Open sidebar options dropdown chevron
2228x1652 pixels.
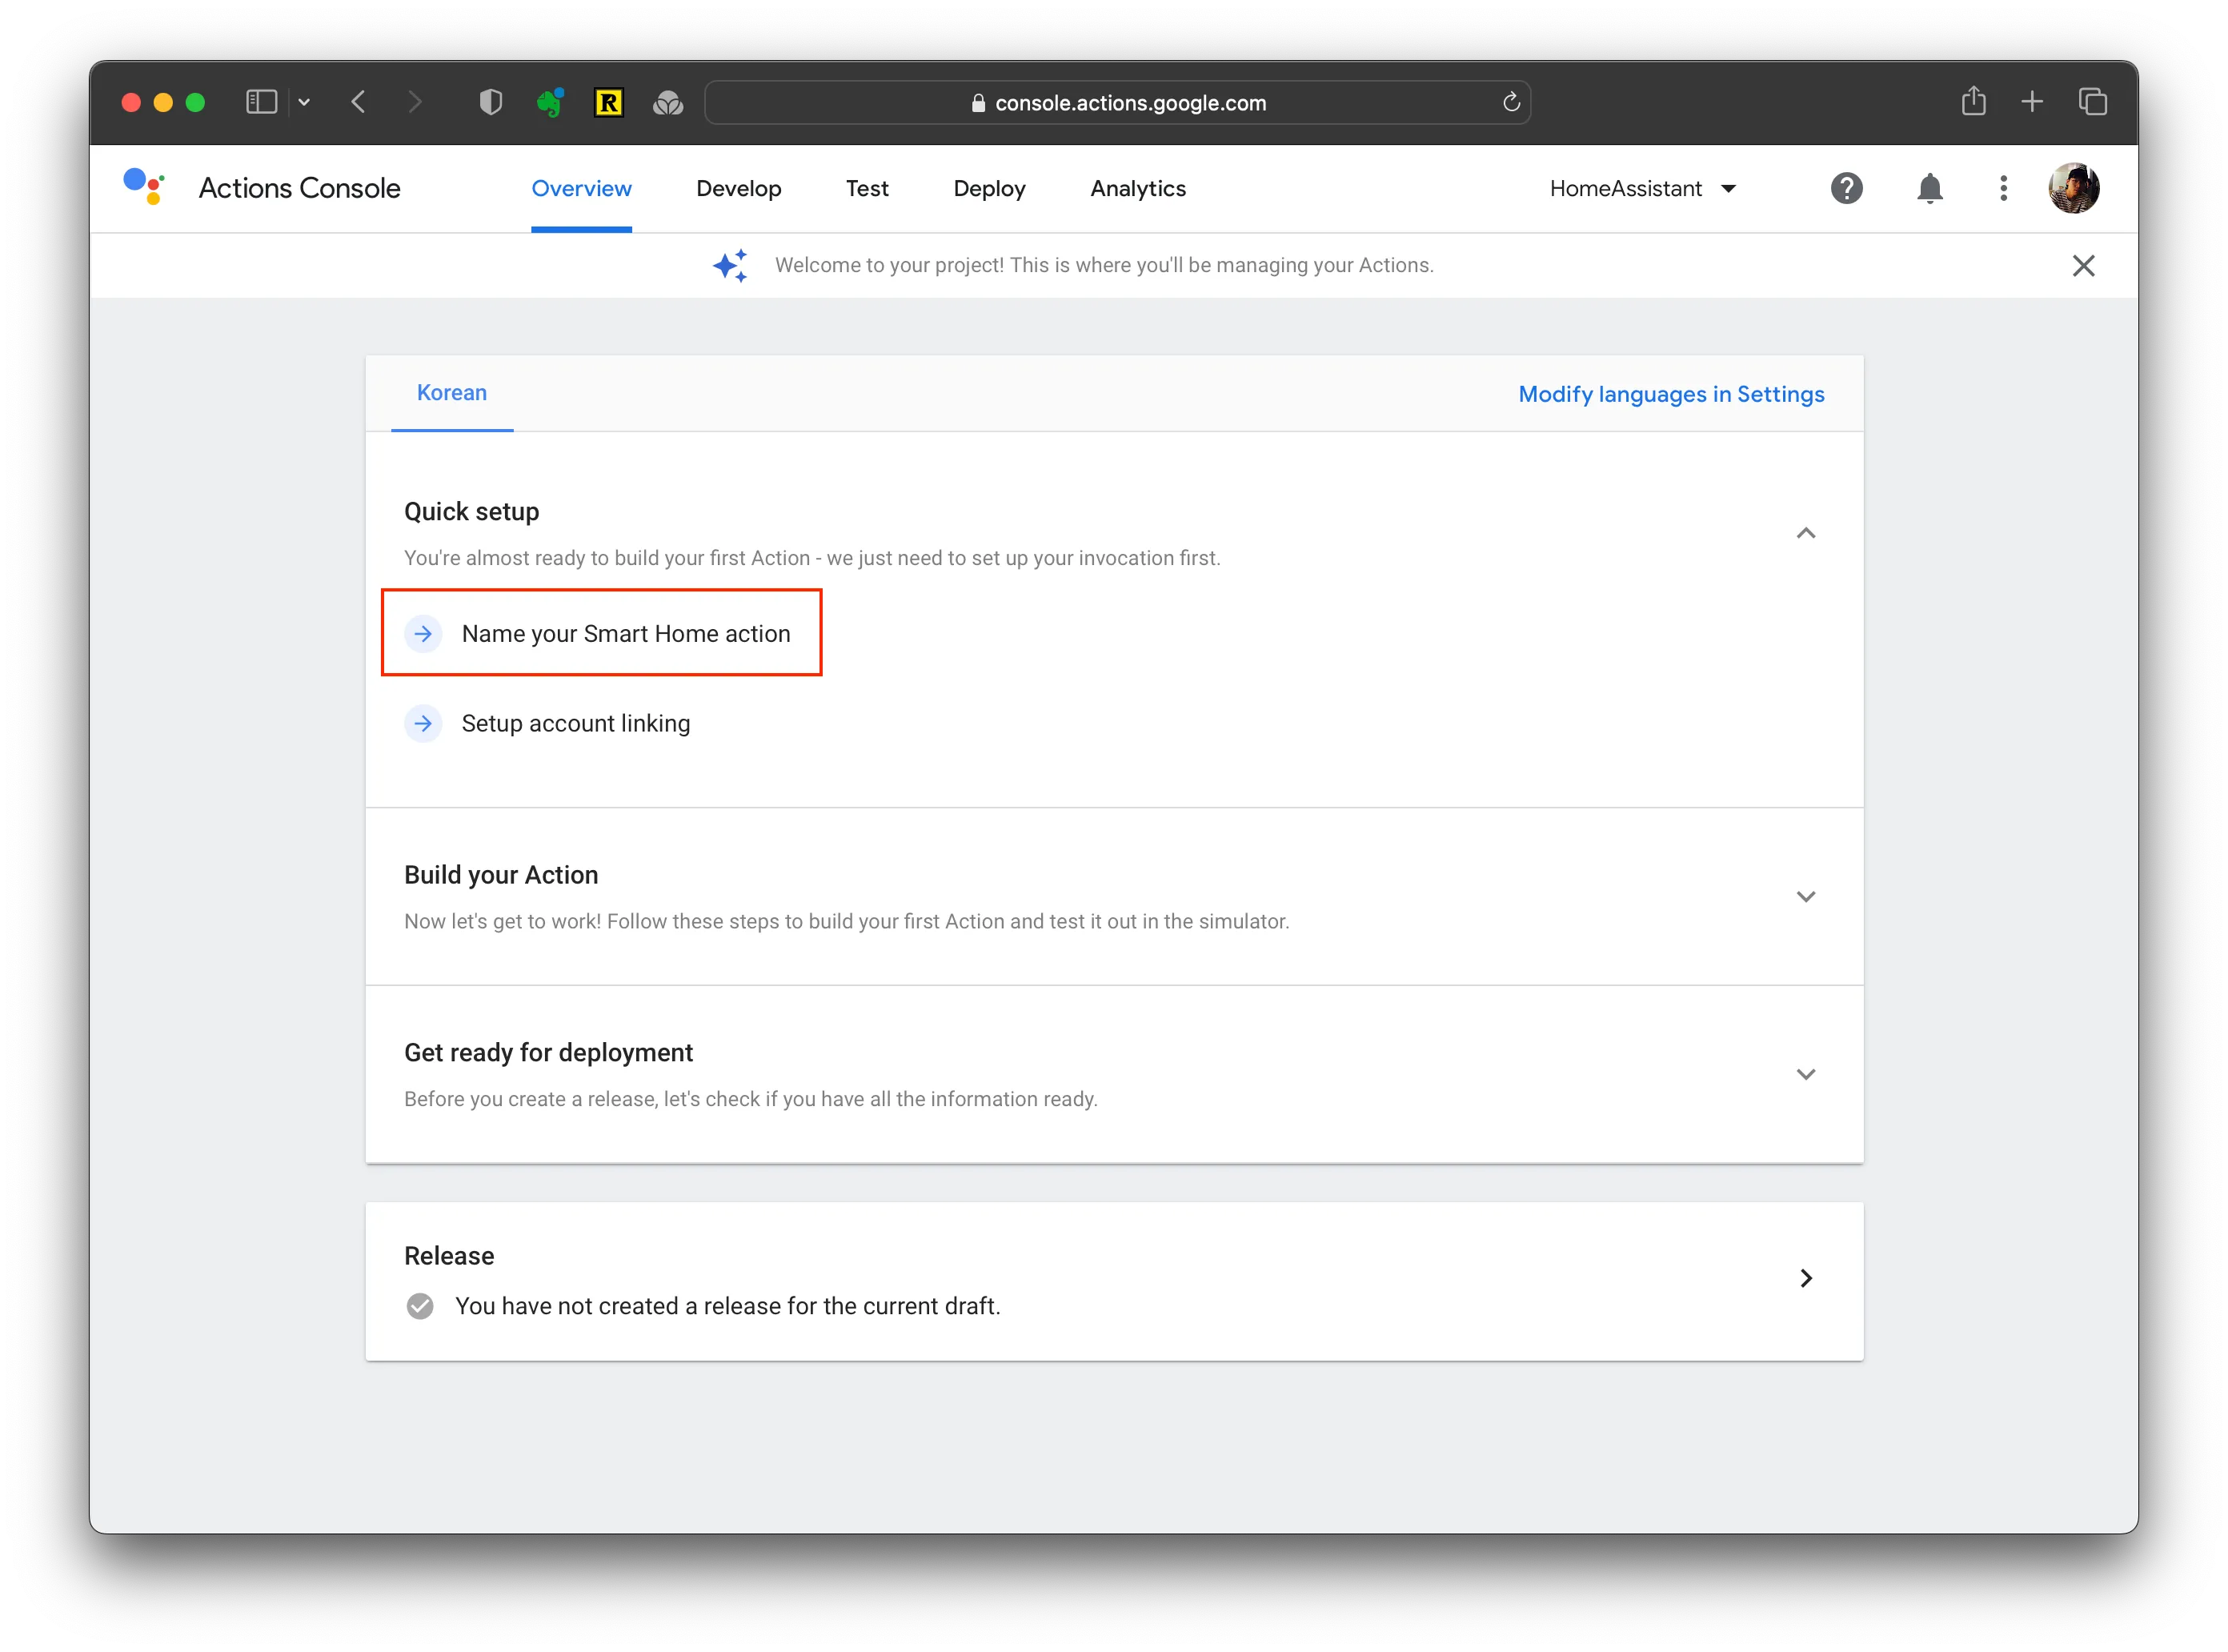coord(304,102)
